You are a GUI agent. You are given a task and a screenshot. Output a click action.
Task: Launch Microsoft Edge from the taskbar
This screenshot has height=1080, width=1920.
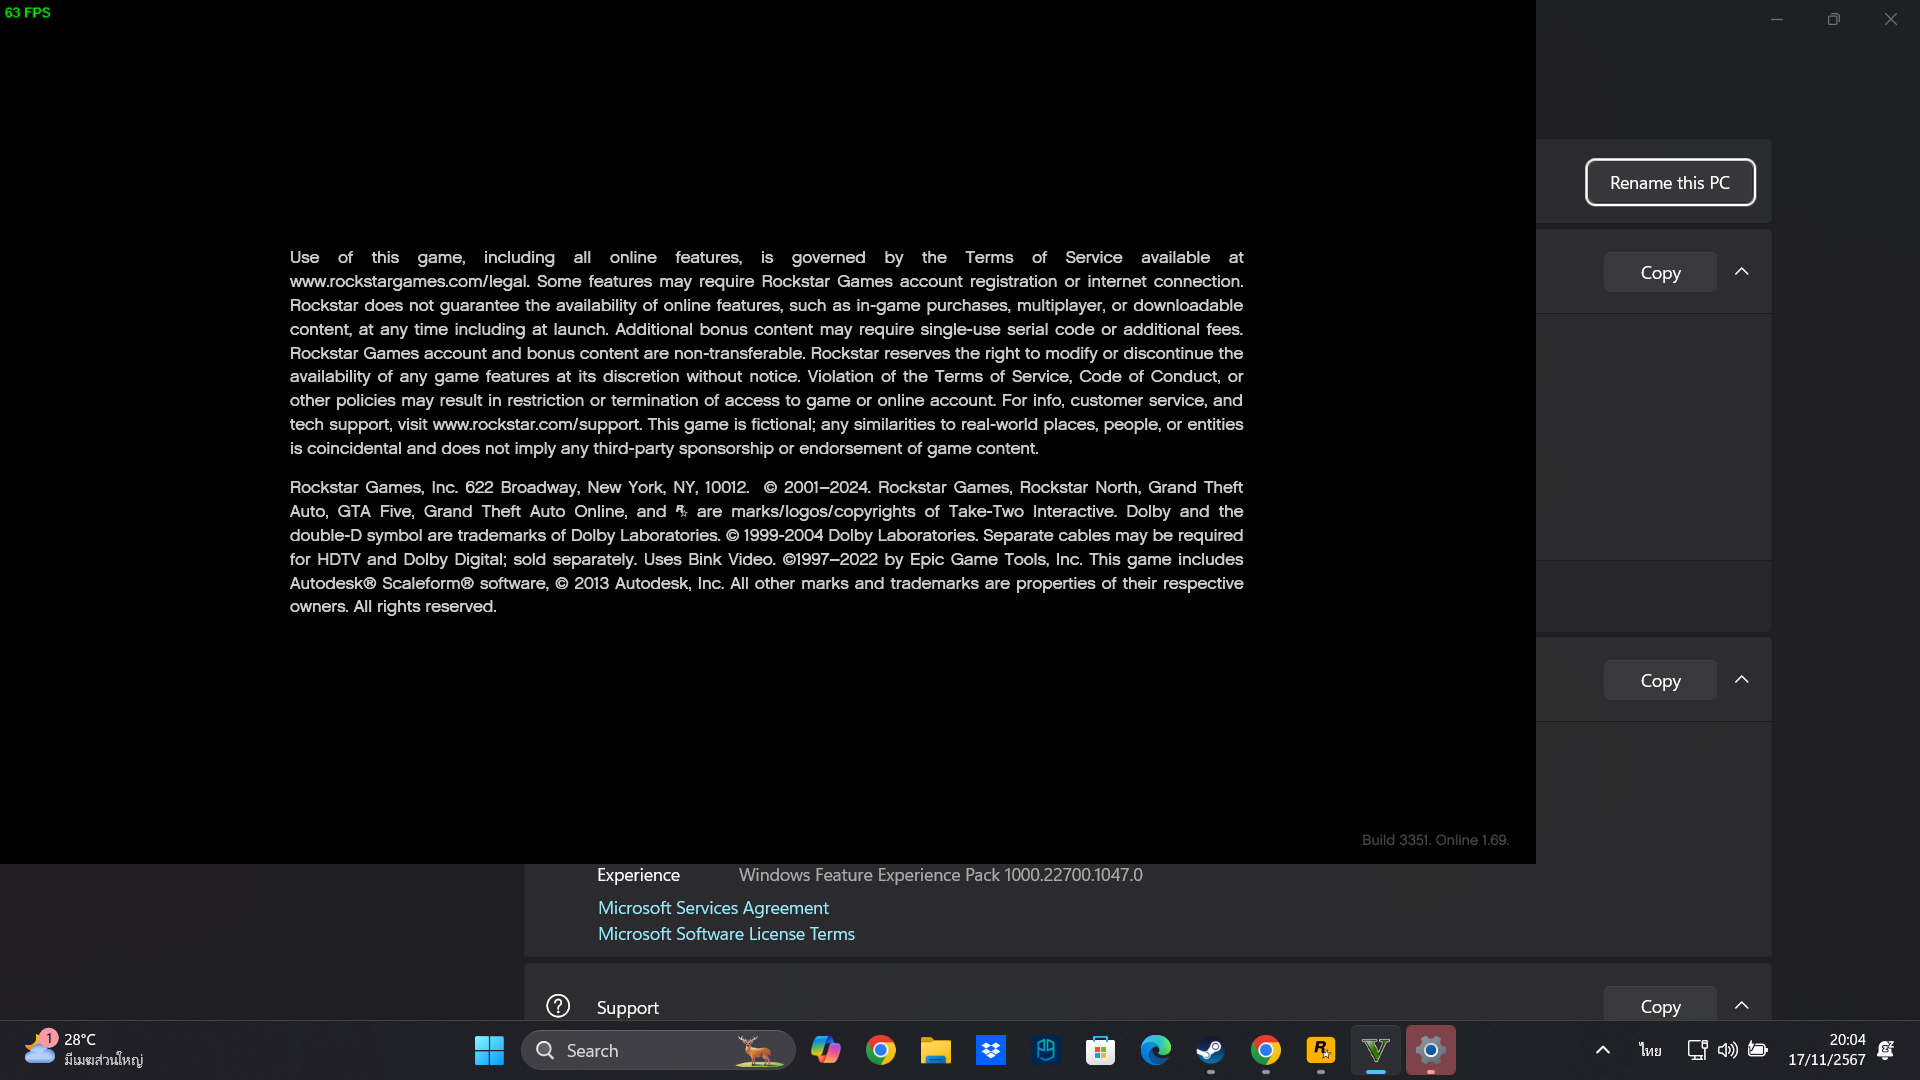pyautogui.click(x=1156, y=1050)
